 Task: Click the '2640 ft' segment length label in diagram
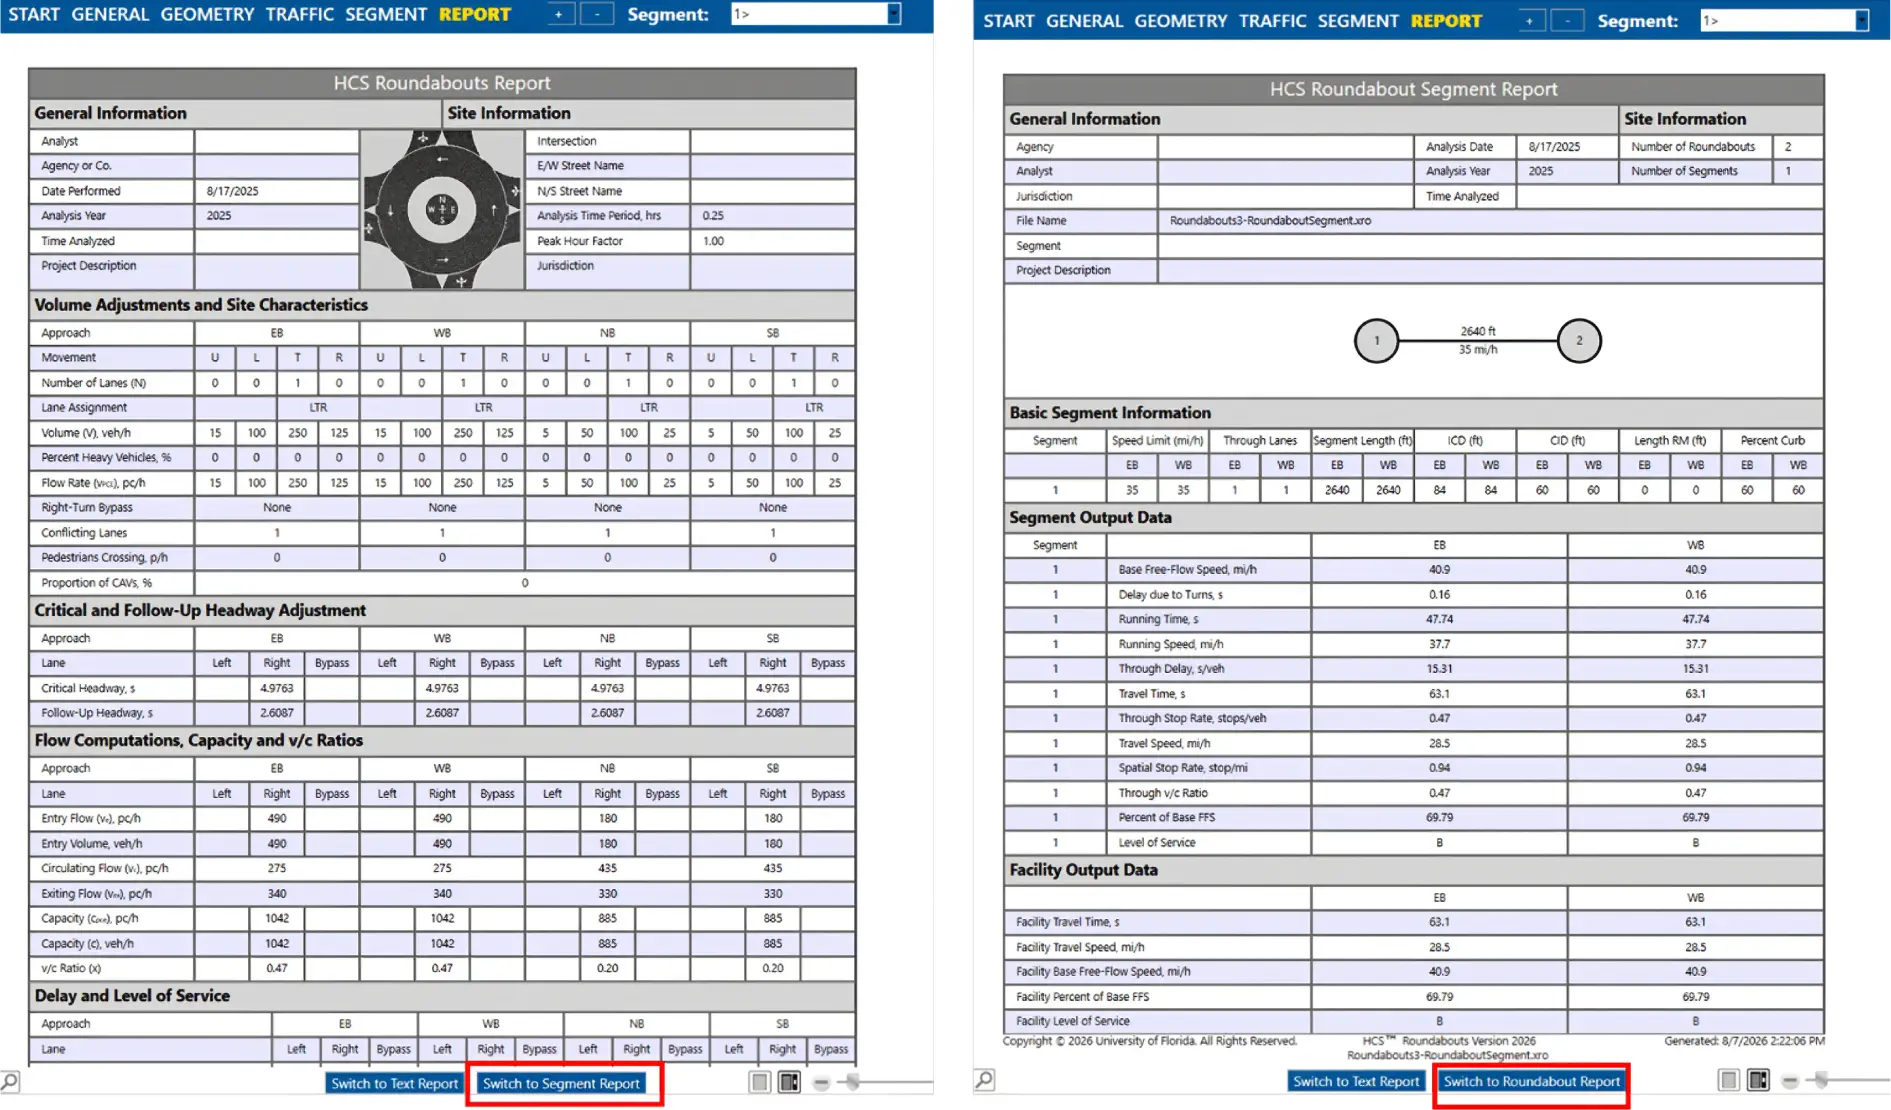coord(1478,331)
